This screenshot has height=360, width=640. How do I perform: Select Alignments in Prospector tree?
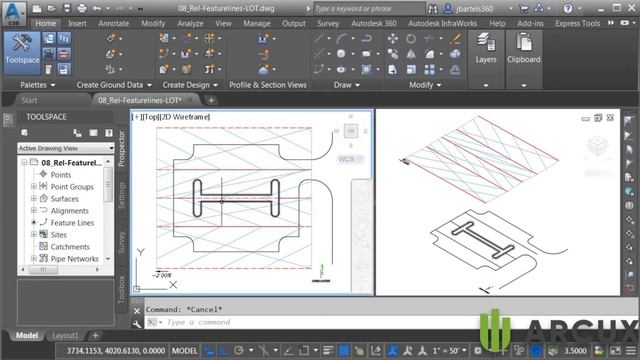[x=69, y=211]
